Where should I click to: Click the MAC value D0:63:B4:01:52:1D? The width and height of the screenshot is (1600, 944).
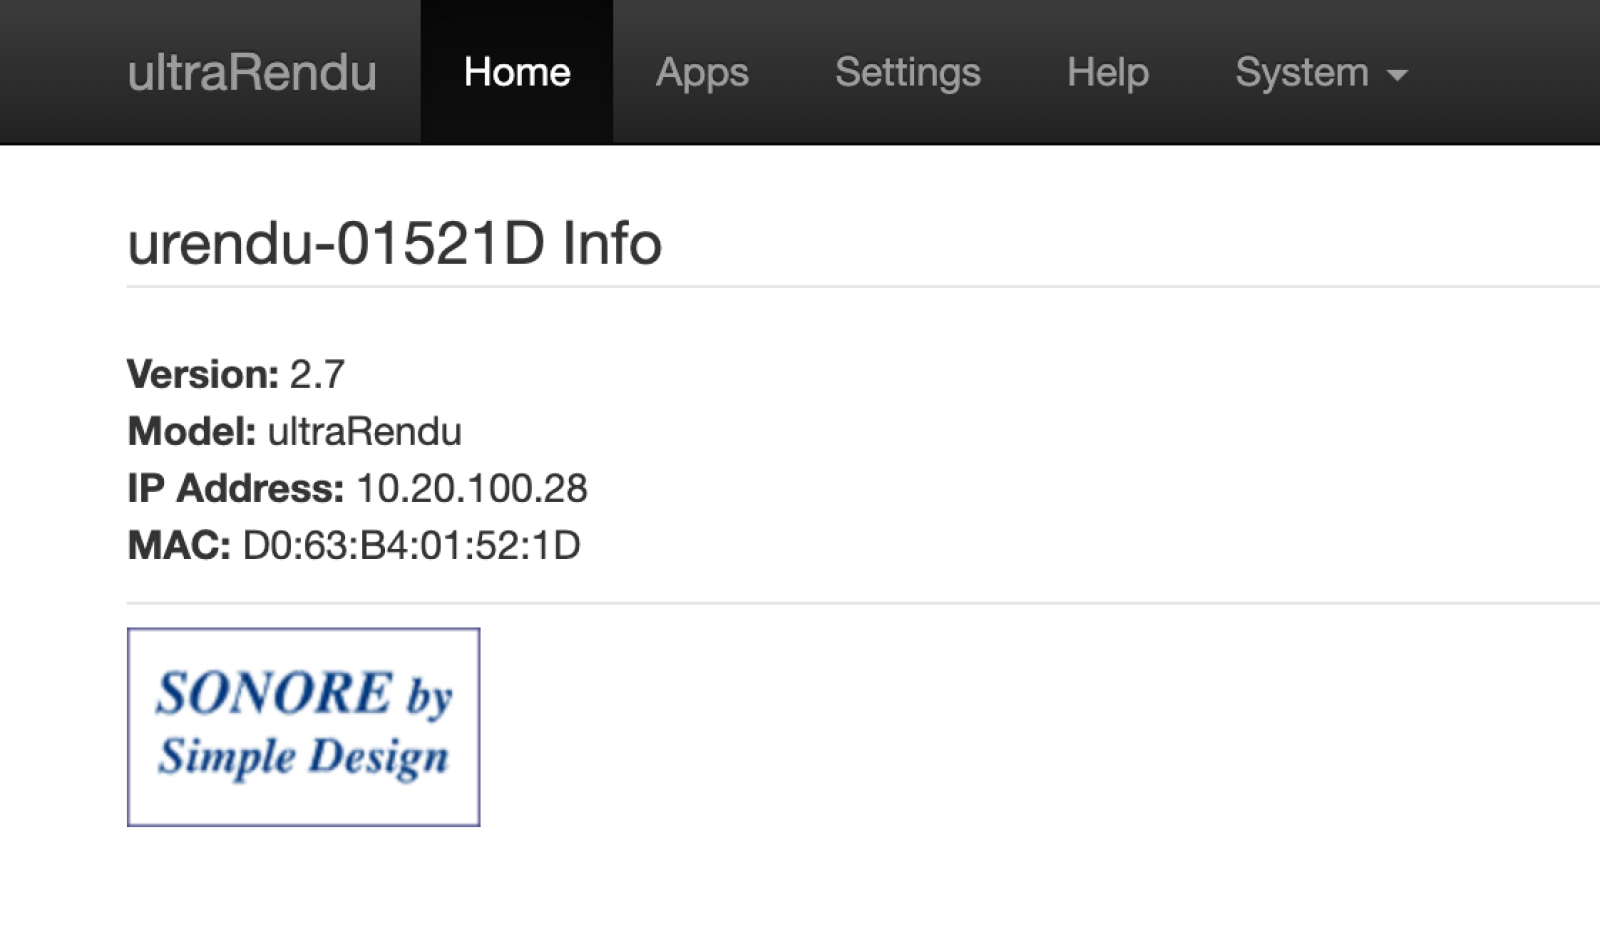click(x=411, y=545)
